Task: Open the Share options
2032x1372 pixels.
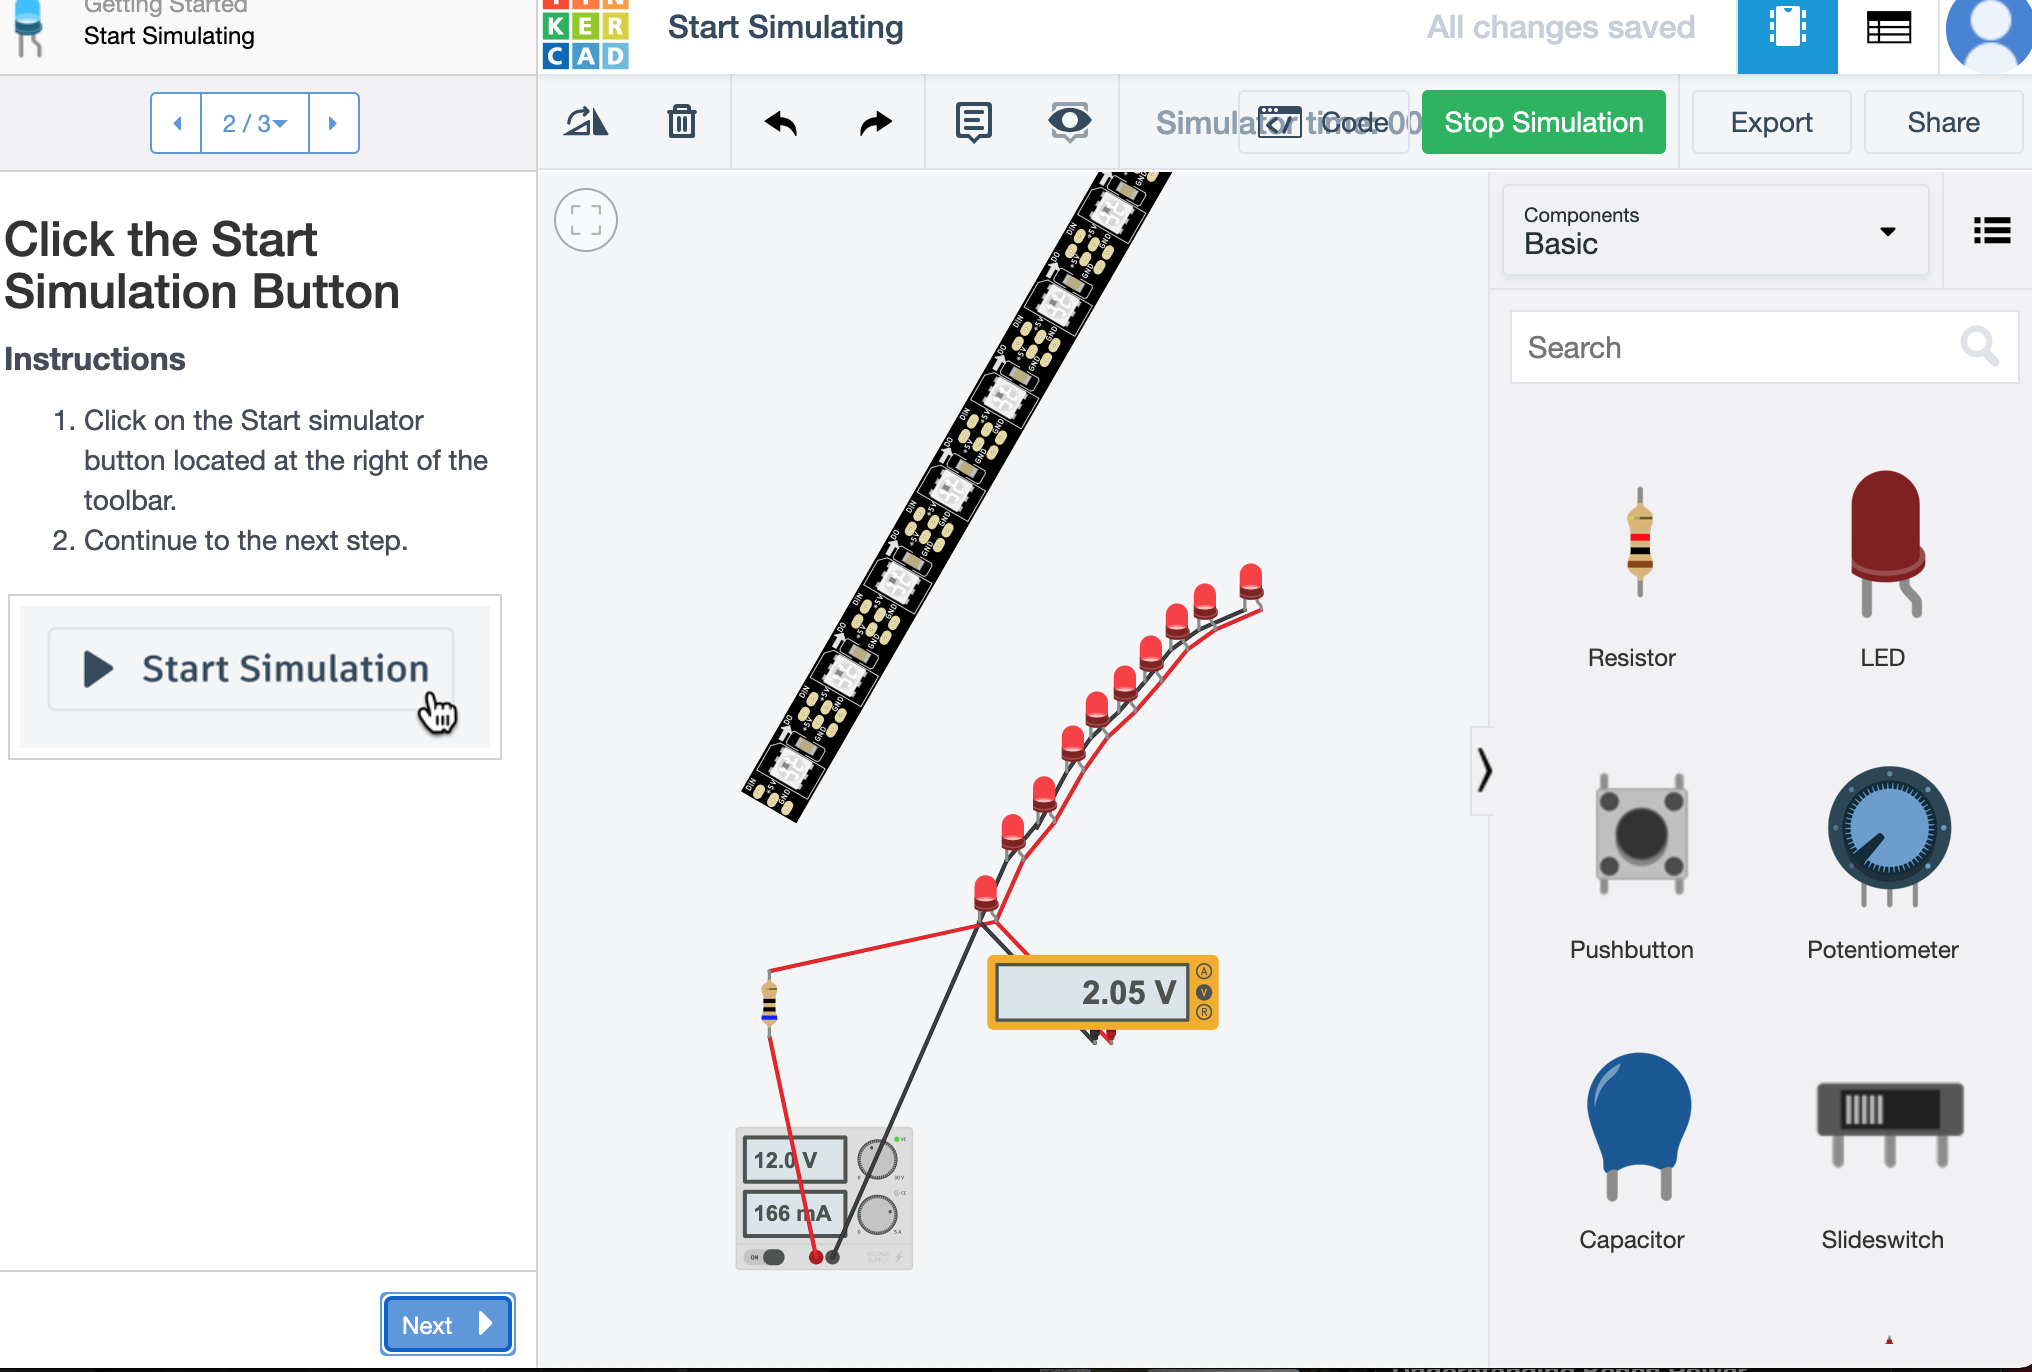Action: tap(1943, 122)
